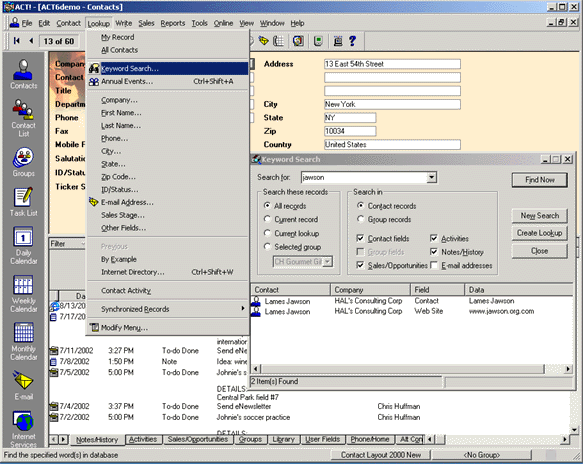The width and height of the screenshot is (583, 464).
Task: Open Groups view in sidebar
Action: (x=23, y=162)
